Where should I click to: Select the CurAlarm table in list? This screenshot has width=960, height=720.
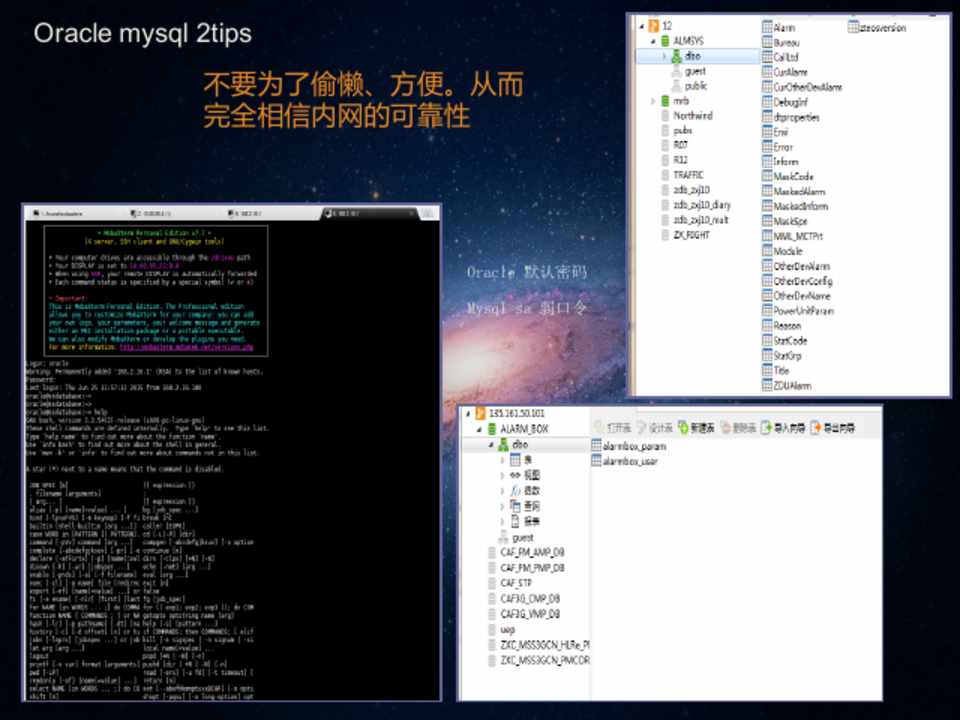click(790, 72)
